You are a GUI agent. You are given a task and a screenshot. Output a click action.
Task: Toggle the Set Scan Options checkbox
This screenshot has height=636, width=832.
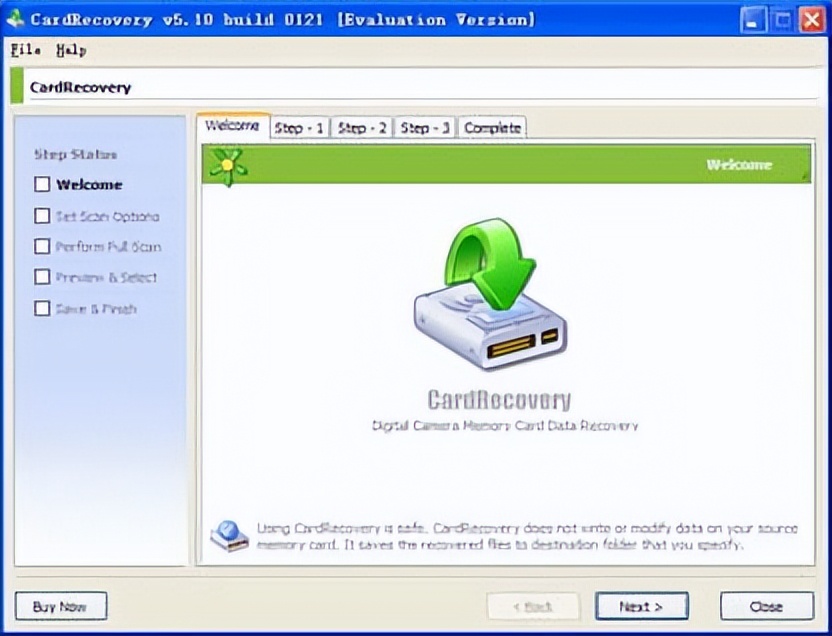[42, 215]
